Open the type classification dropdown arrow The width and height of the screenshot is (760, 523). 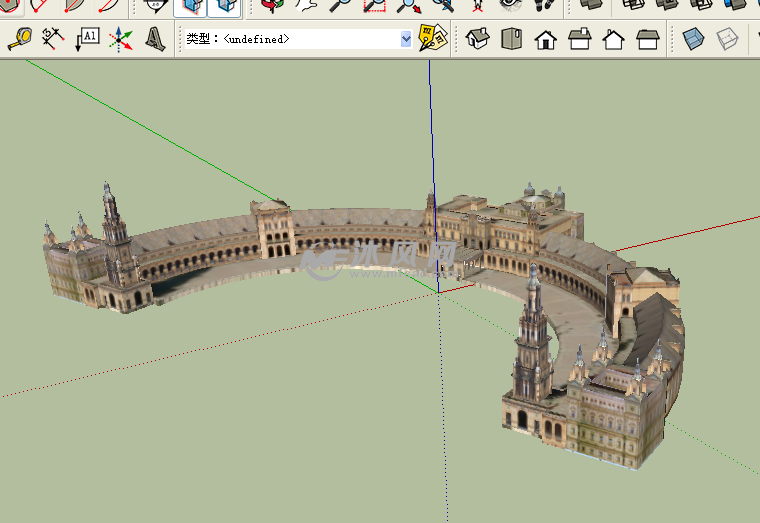[x=406, y=39]
